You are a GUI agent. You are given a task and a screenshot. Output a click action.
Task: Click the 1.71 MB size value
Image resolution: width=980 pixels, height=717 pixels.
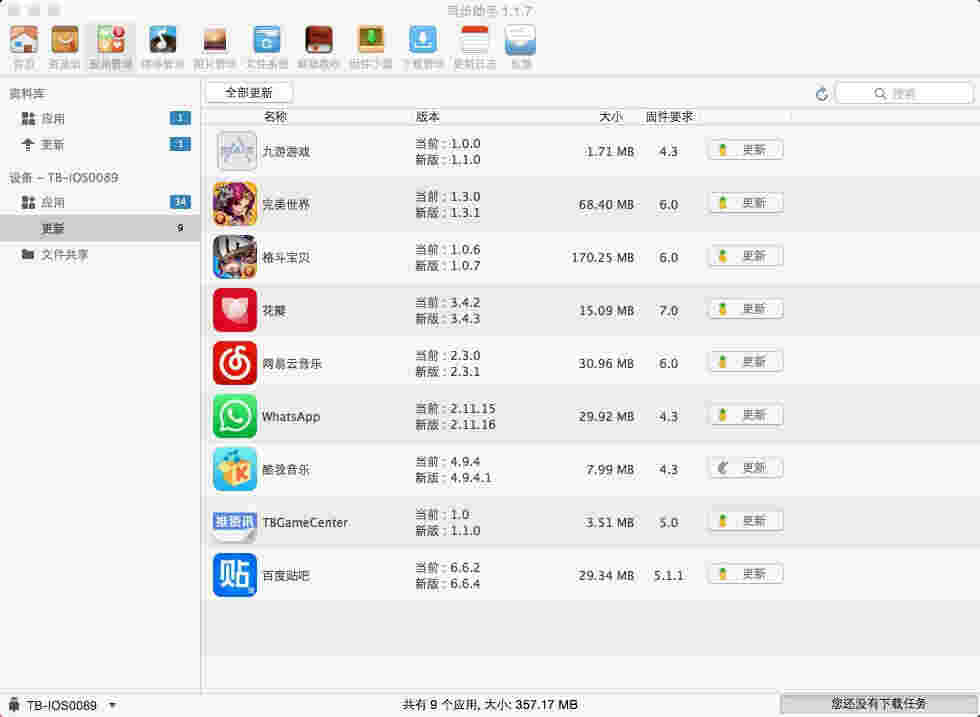(610, 151)
